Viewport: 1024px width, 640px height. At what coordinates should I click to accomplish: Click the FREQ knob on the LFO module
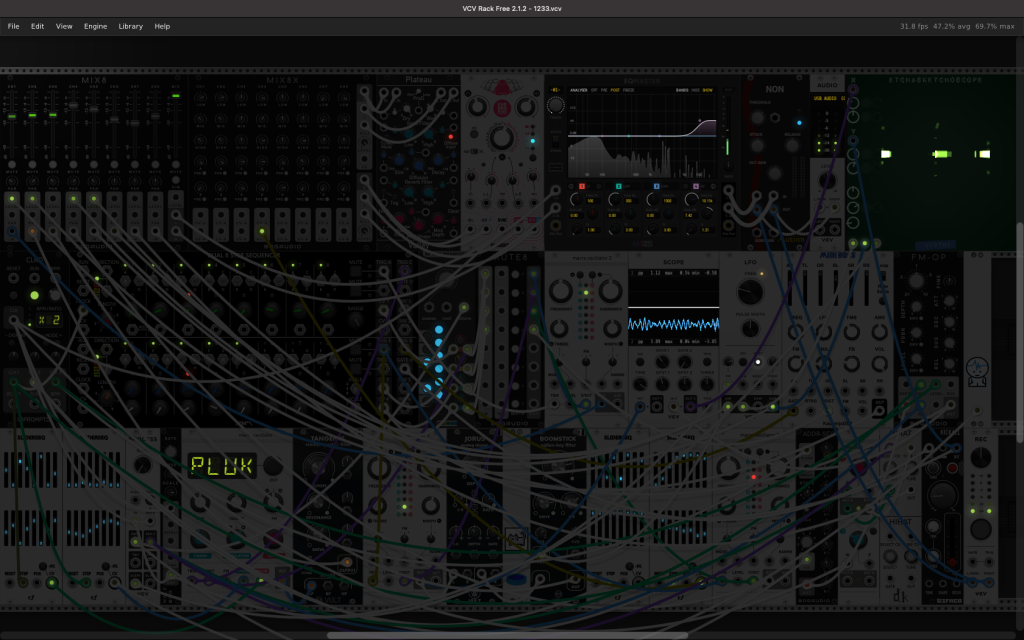(x=750, y=292)
